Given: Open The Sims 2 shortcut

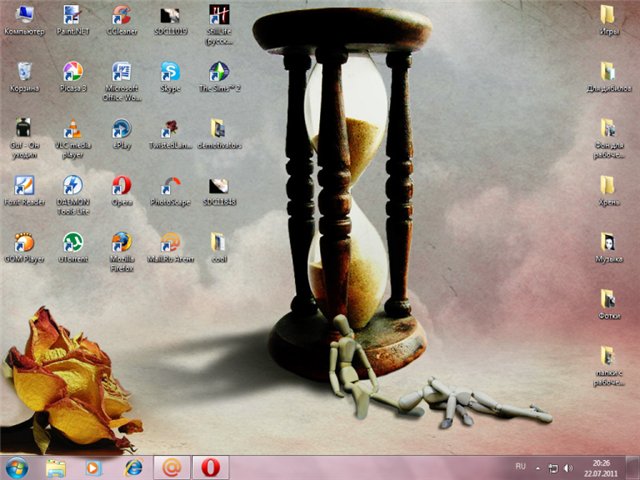Looking at the screenshot, I should click(x=219, y=73).
